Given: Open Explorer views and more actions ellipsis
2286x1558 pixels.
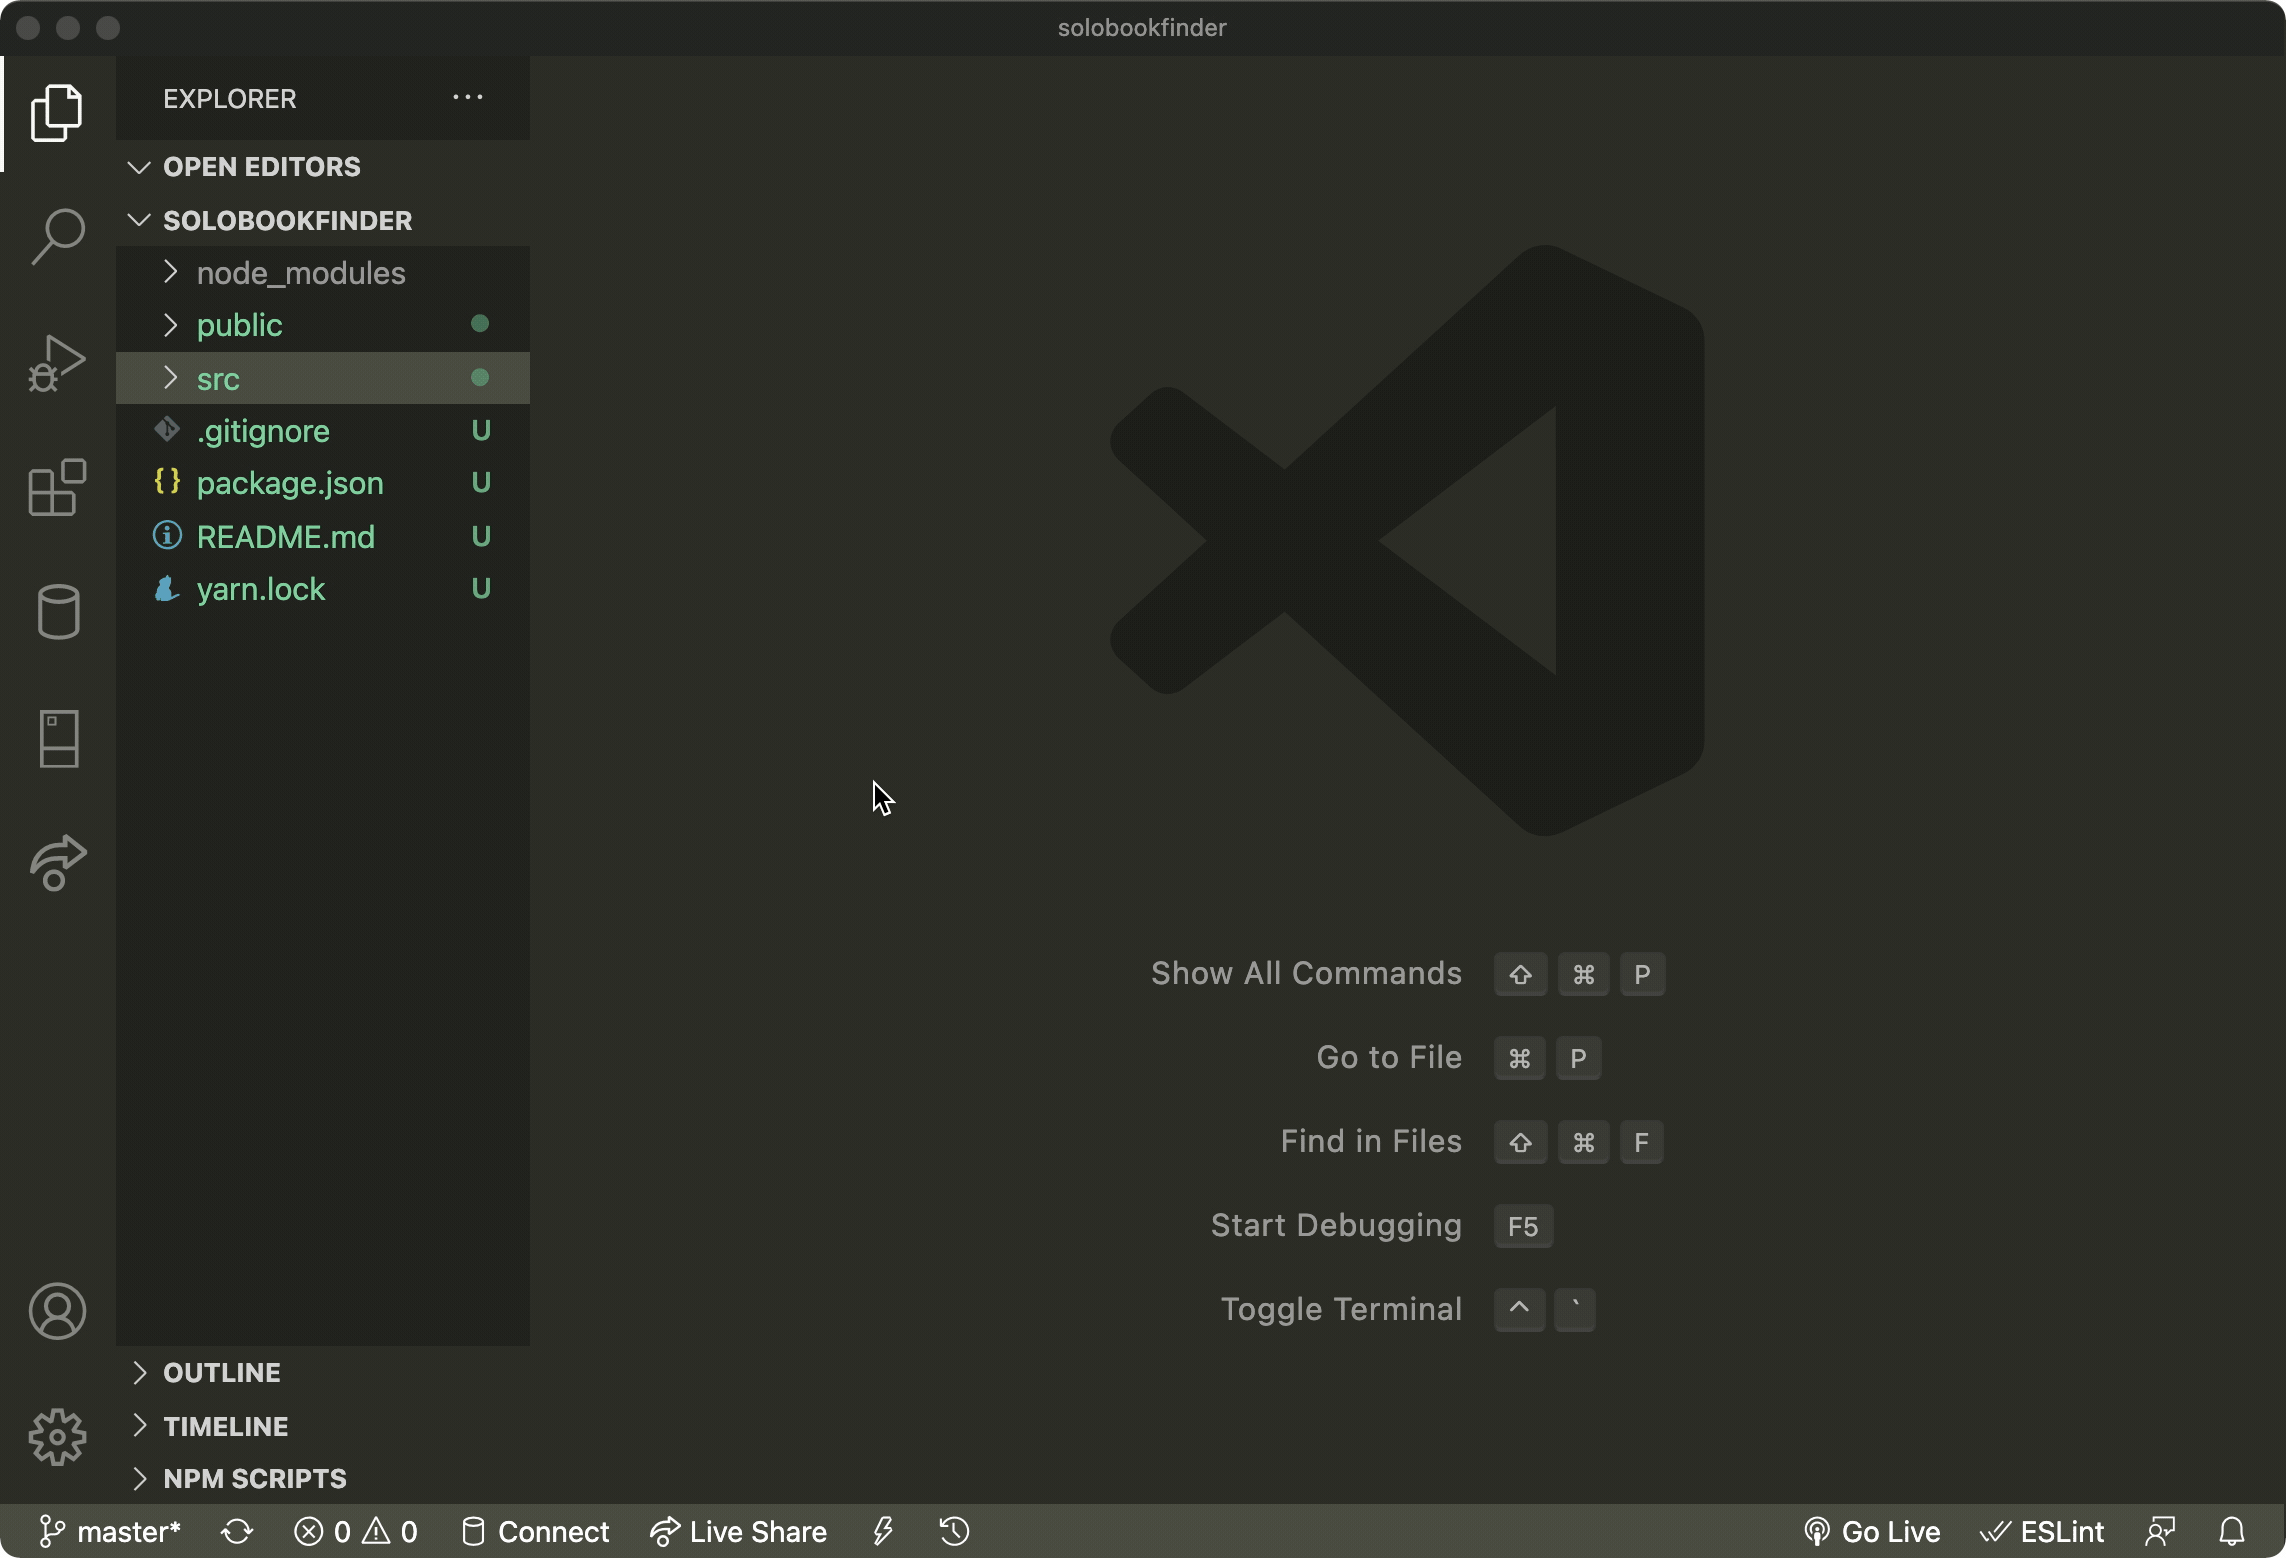Looking at the screenshot, I should (468, 98).
